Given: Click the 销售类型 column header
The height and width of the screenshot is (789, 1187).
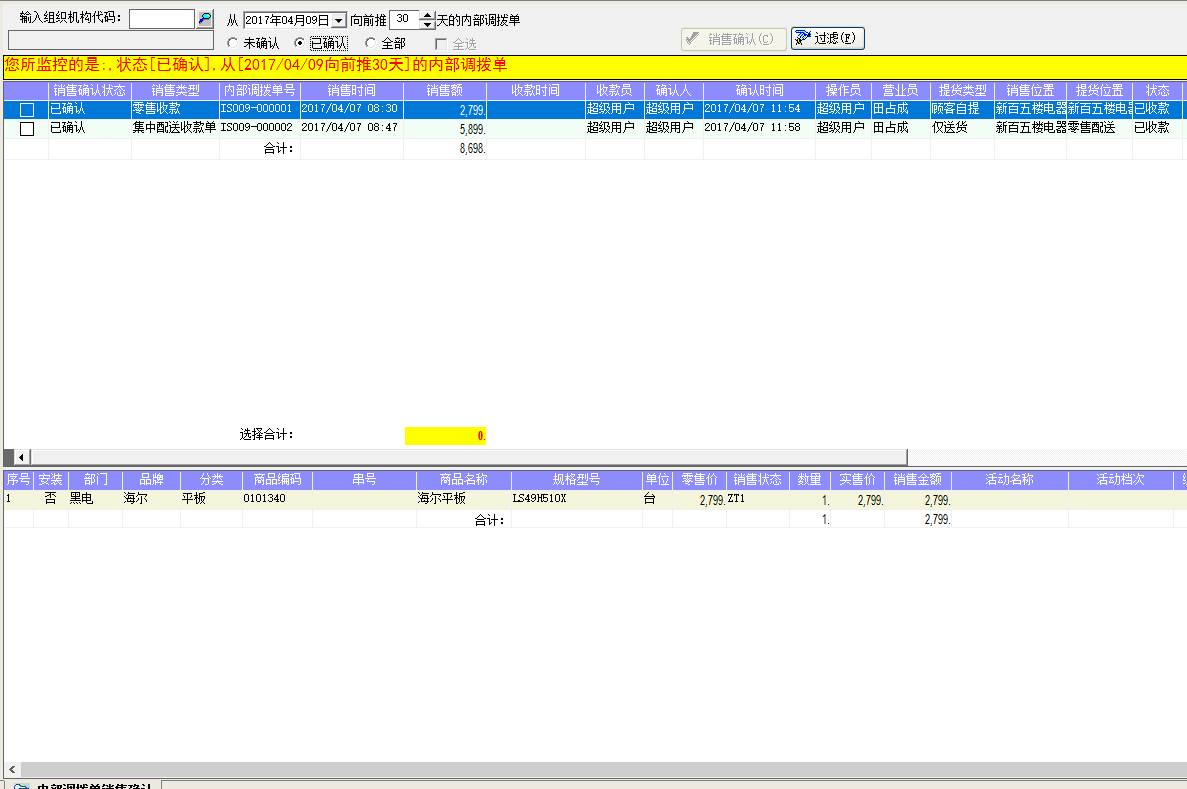Looking at the screenshot, I should [x=175, y=90].
